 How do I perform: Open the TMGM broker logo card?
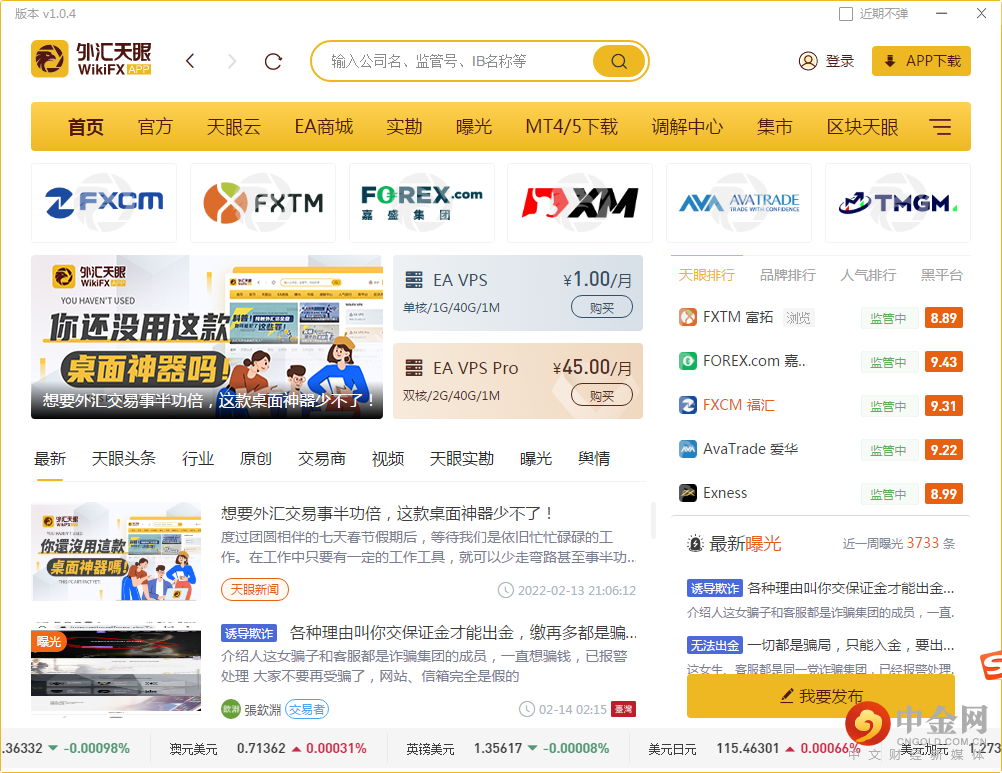[x=898, y=203]
